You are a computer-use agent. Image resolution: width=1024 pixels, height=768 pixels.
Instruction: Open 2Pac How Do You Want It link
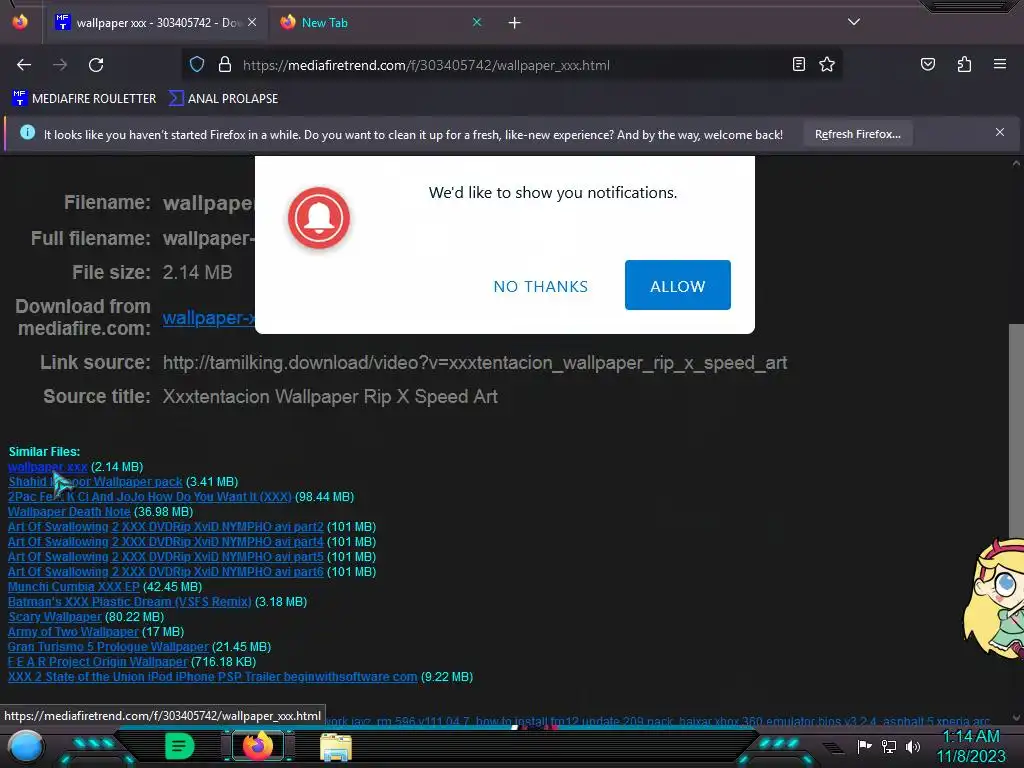coord(150,497)
